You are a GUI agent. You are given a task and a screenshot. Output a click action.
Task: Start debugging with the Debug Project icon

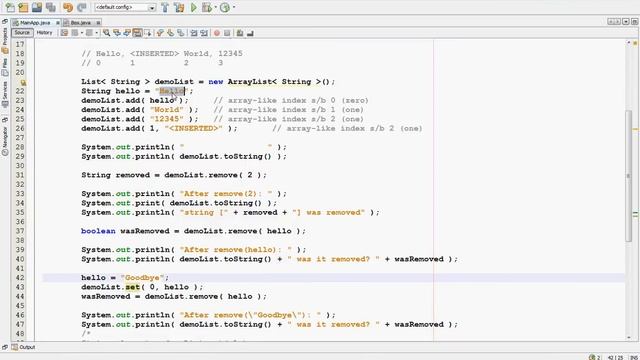(x=207, y=7)
